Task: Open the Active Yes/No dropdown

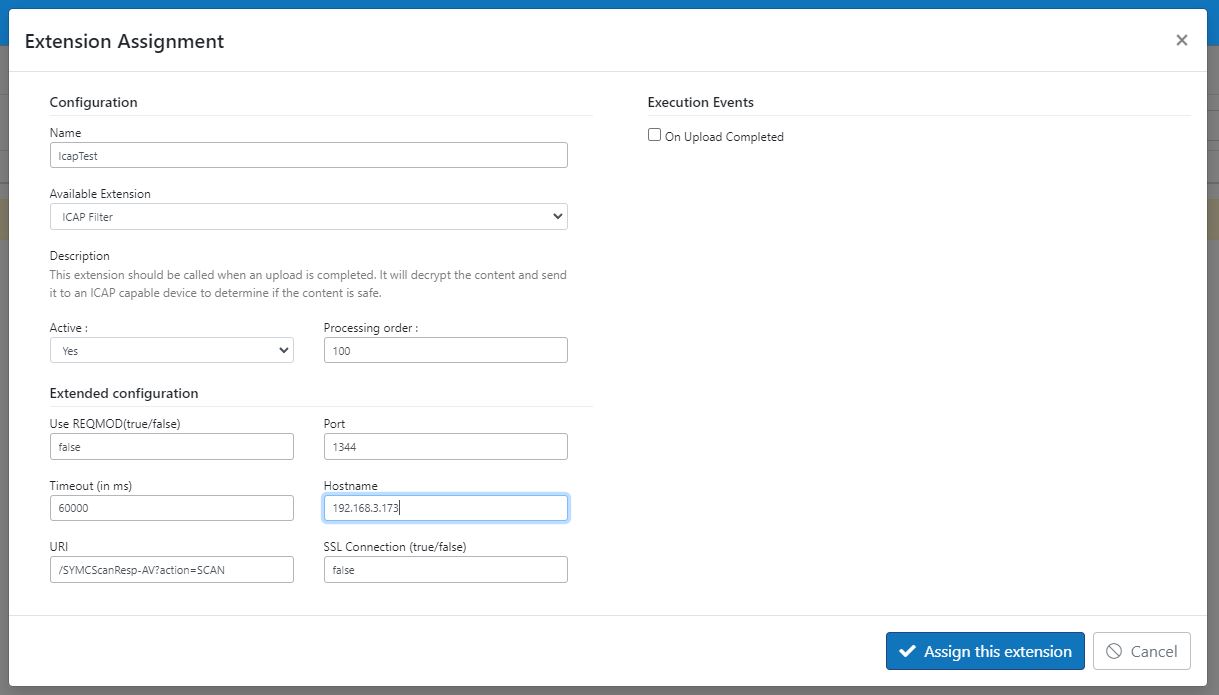Action: (171, 350)
